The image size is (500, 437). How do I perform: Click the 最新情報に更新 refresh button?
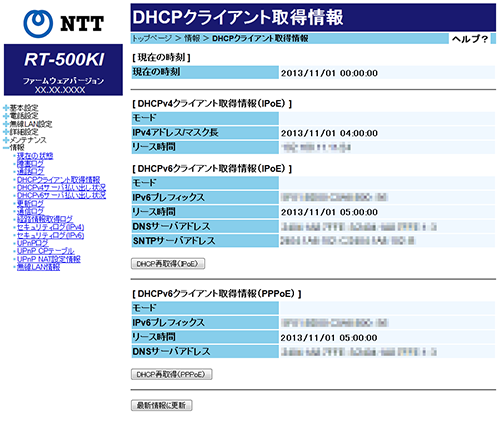(161, 405)
